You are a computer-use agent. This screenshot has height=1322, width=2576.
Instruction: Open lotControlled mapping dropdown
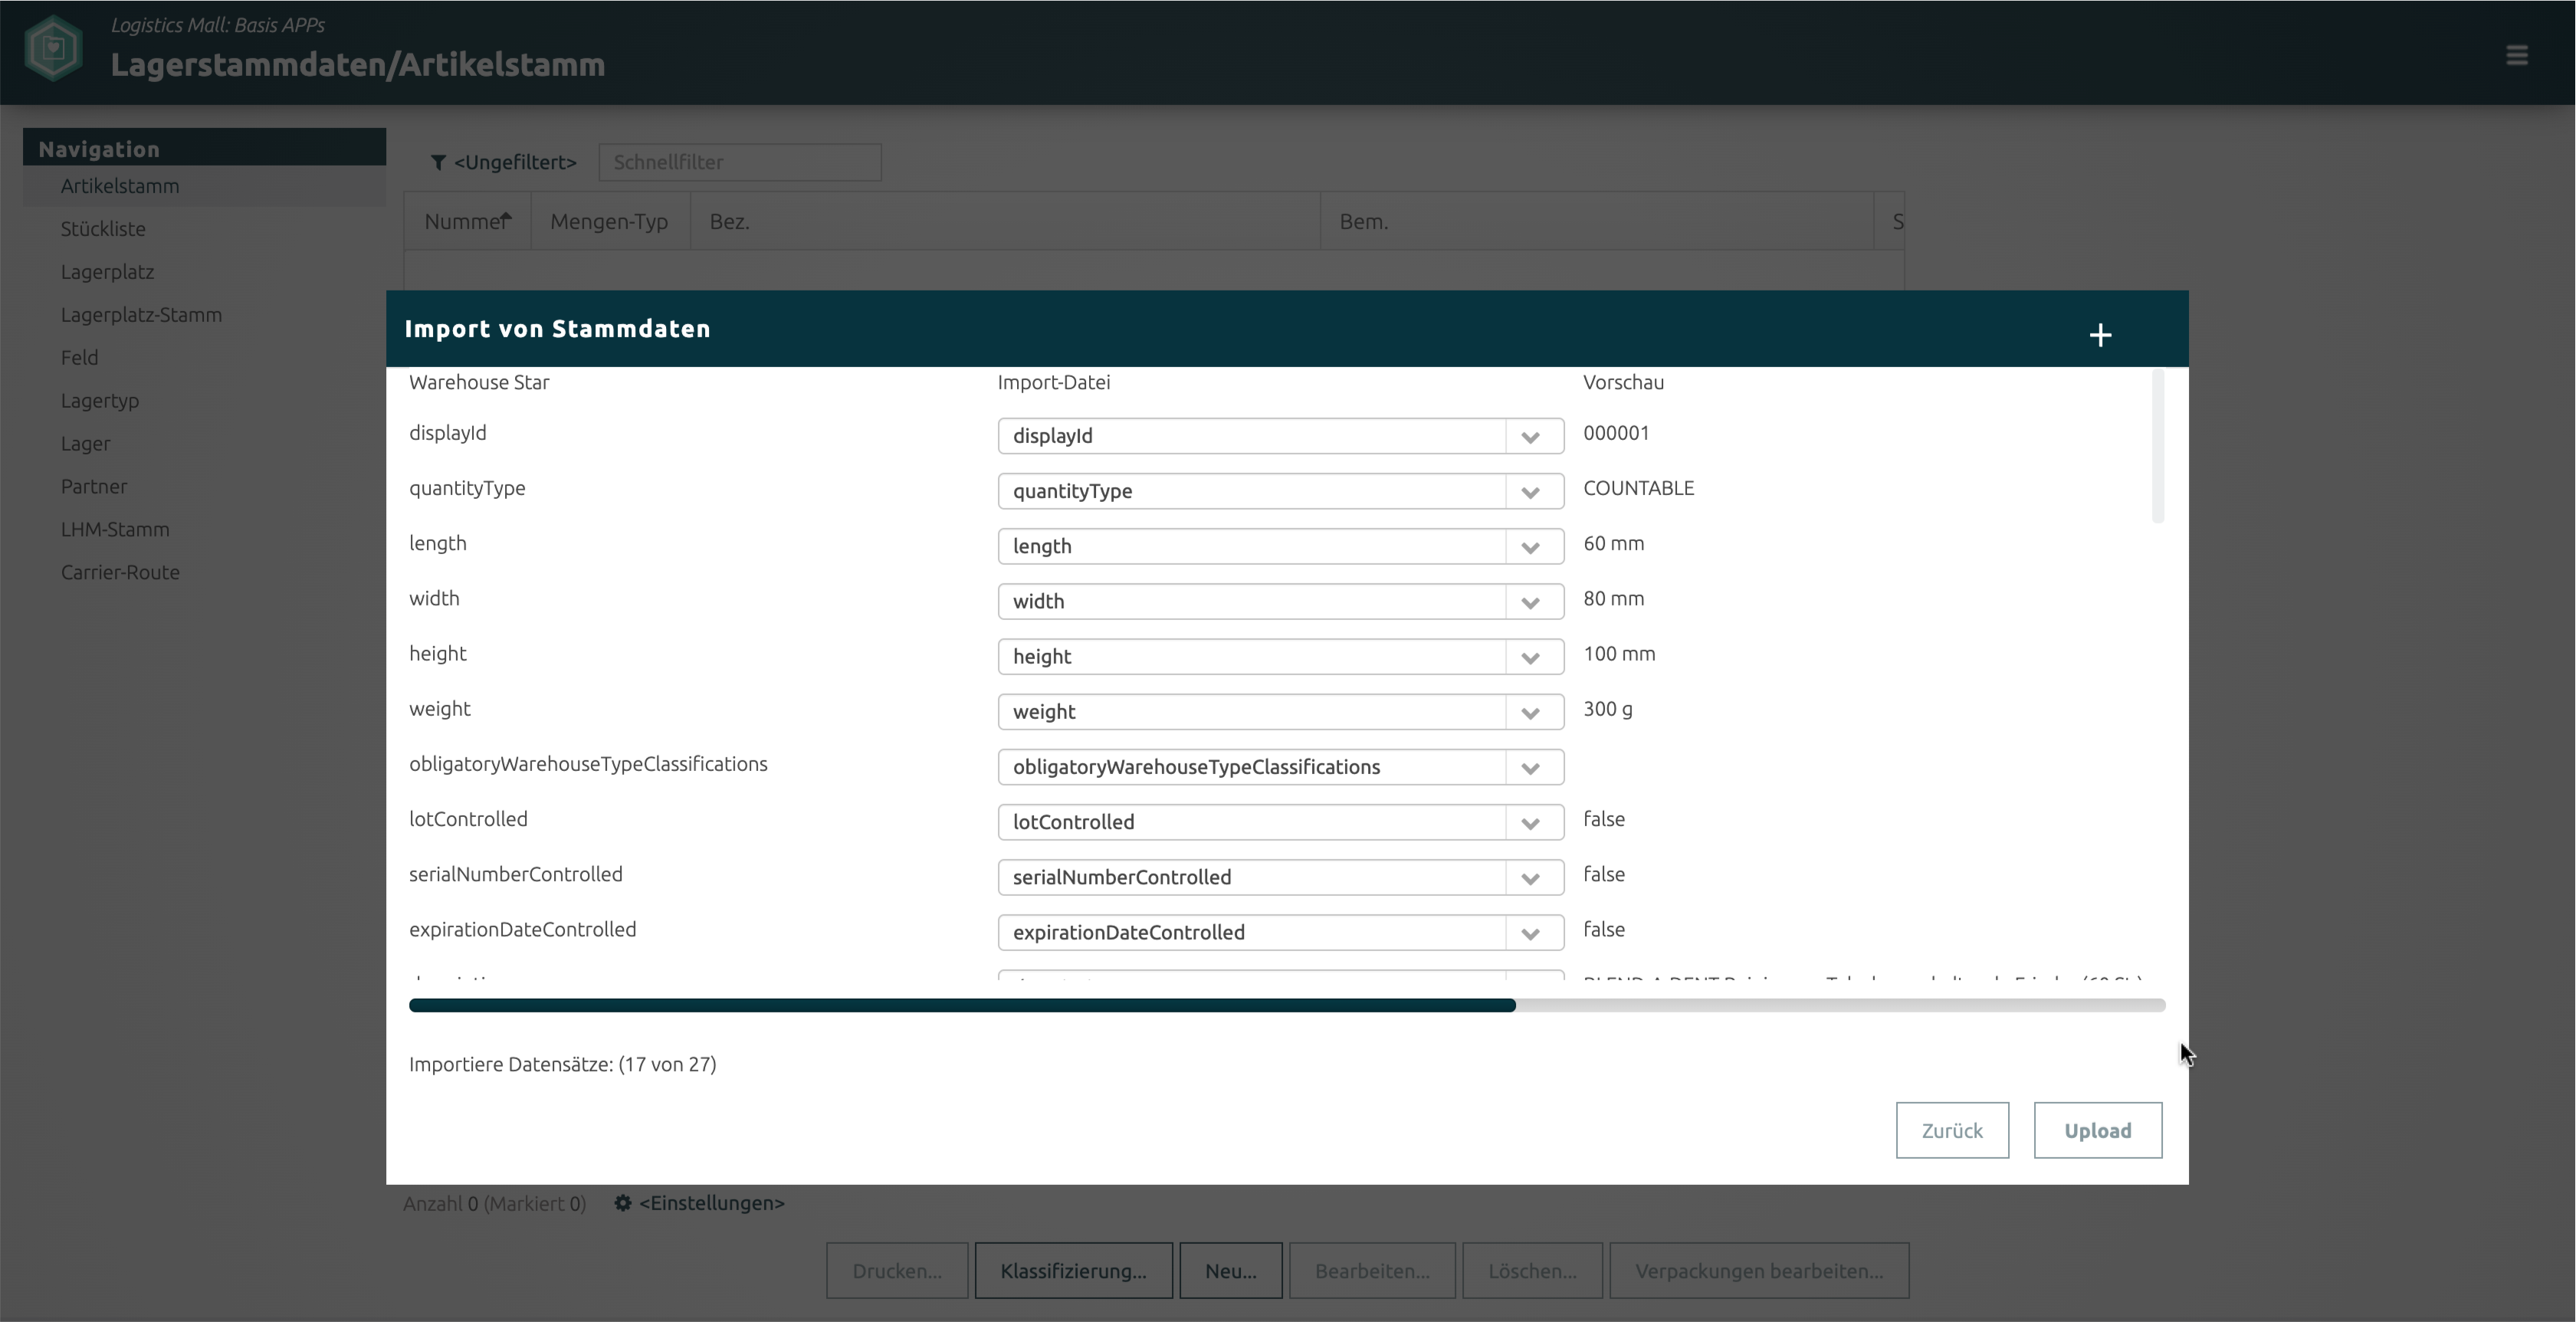tap(1529, 823)
